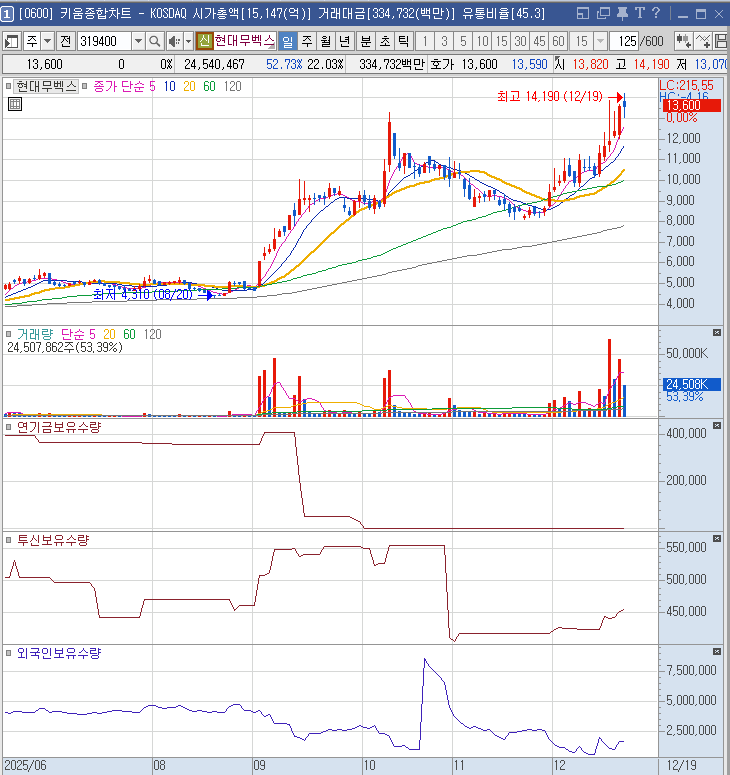Click the candle count field showing 125
This screenshot has height=775, width=730.
tap(627, 41)
